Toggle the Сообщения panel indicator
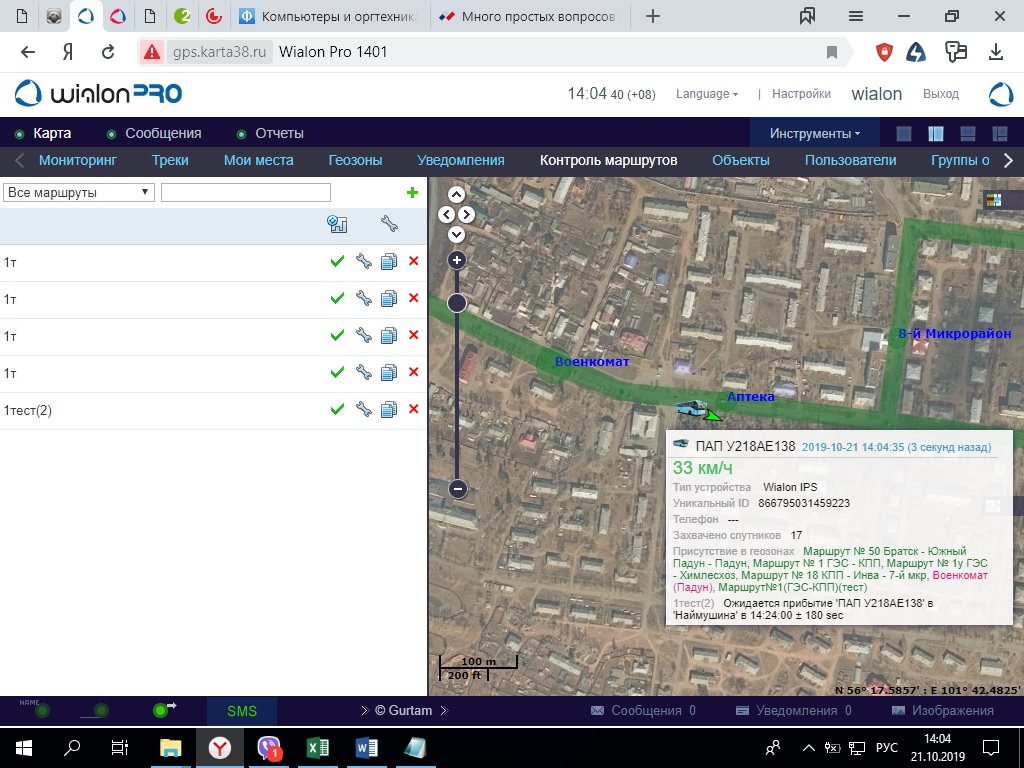1024x768 pixels. pos(112,134)
